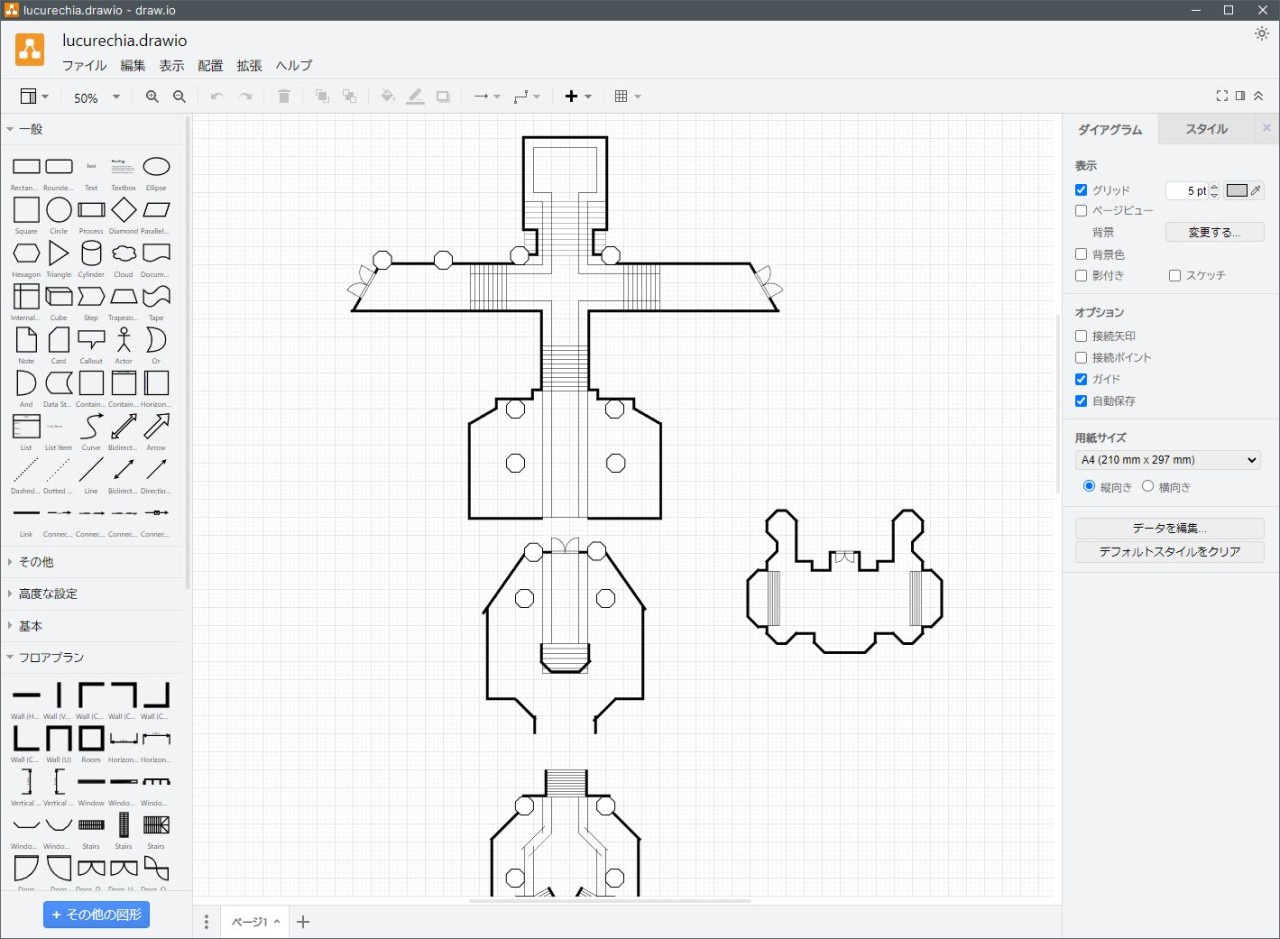Select the Diamond shape in the general shapes
This screenshot has height=939, width=1280.
tap(124, 210)
